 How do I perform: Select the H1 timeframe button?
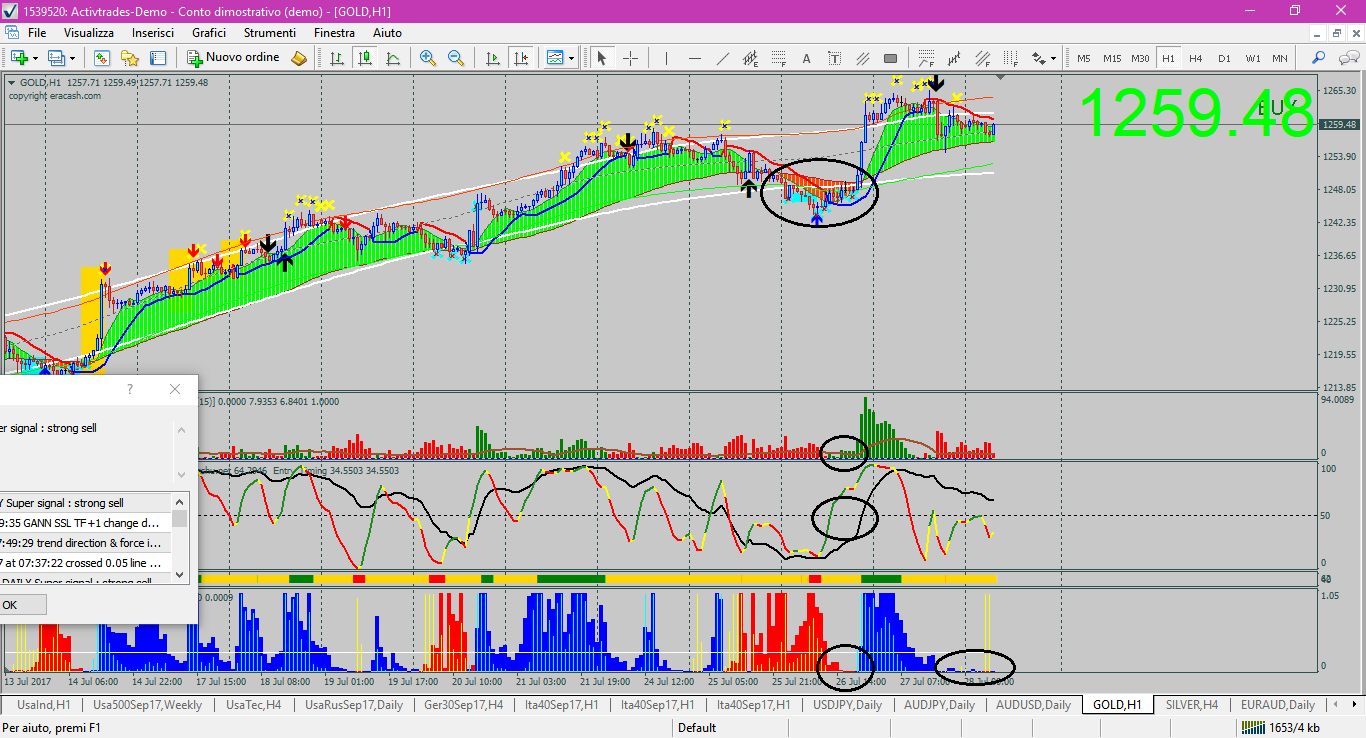tap(1168, 58)
